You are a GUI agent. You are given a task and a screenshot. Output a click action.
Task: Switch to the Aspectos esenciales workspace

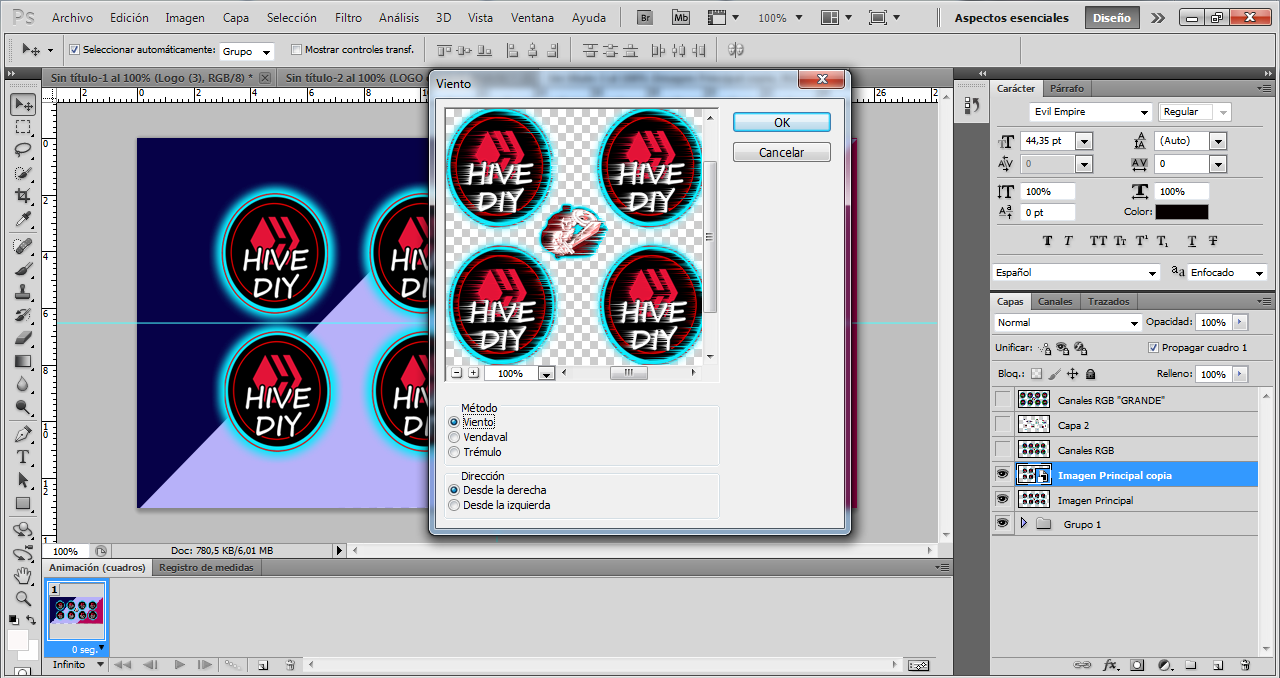point(1011,18)
